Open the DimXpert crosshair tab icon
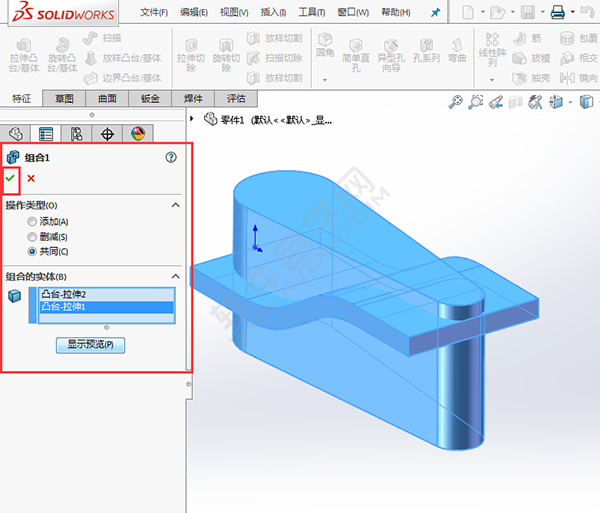Viewport: 600px width, 513px height. (107, 134)
